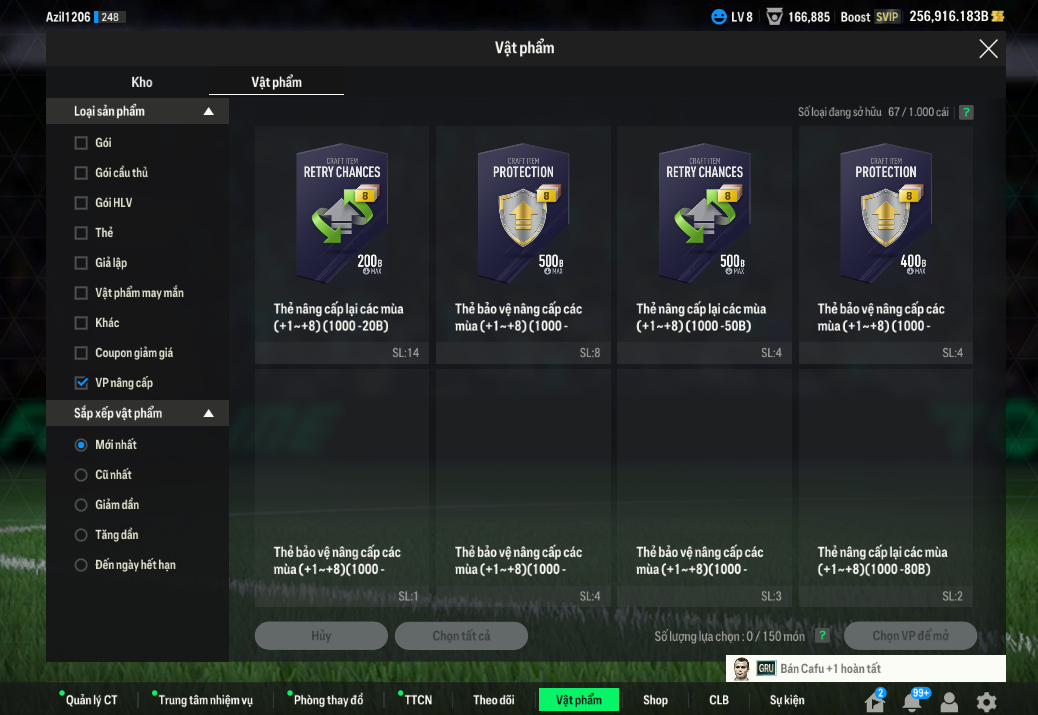
Task: Enable the Gói cầu thủ checkbox
Action: coord(81,173)
